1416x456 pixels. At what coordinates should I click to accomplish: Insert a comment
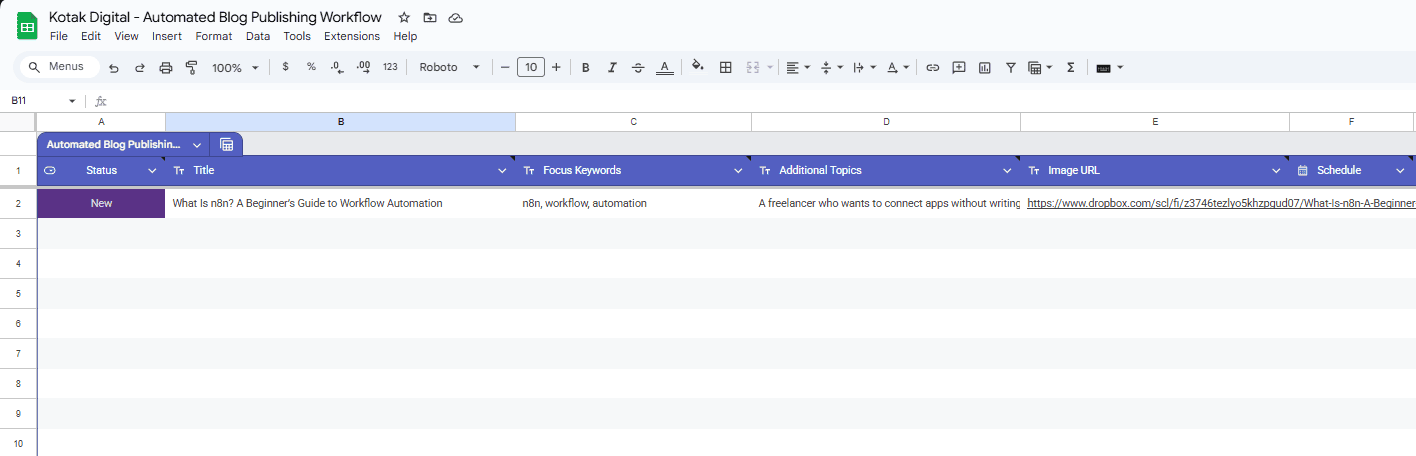coord(959,67)
